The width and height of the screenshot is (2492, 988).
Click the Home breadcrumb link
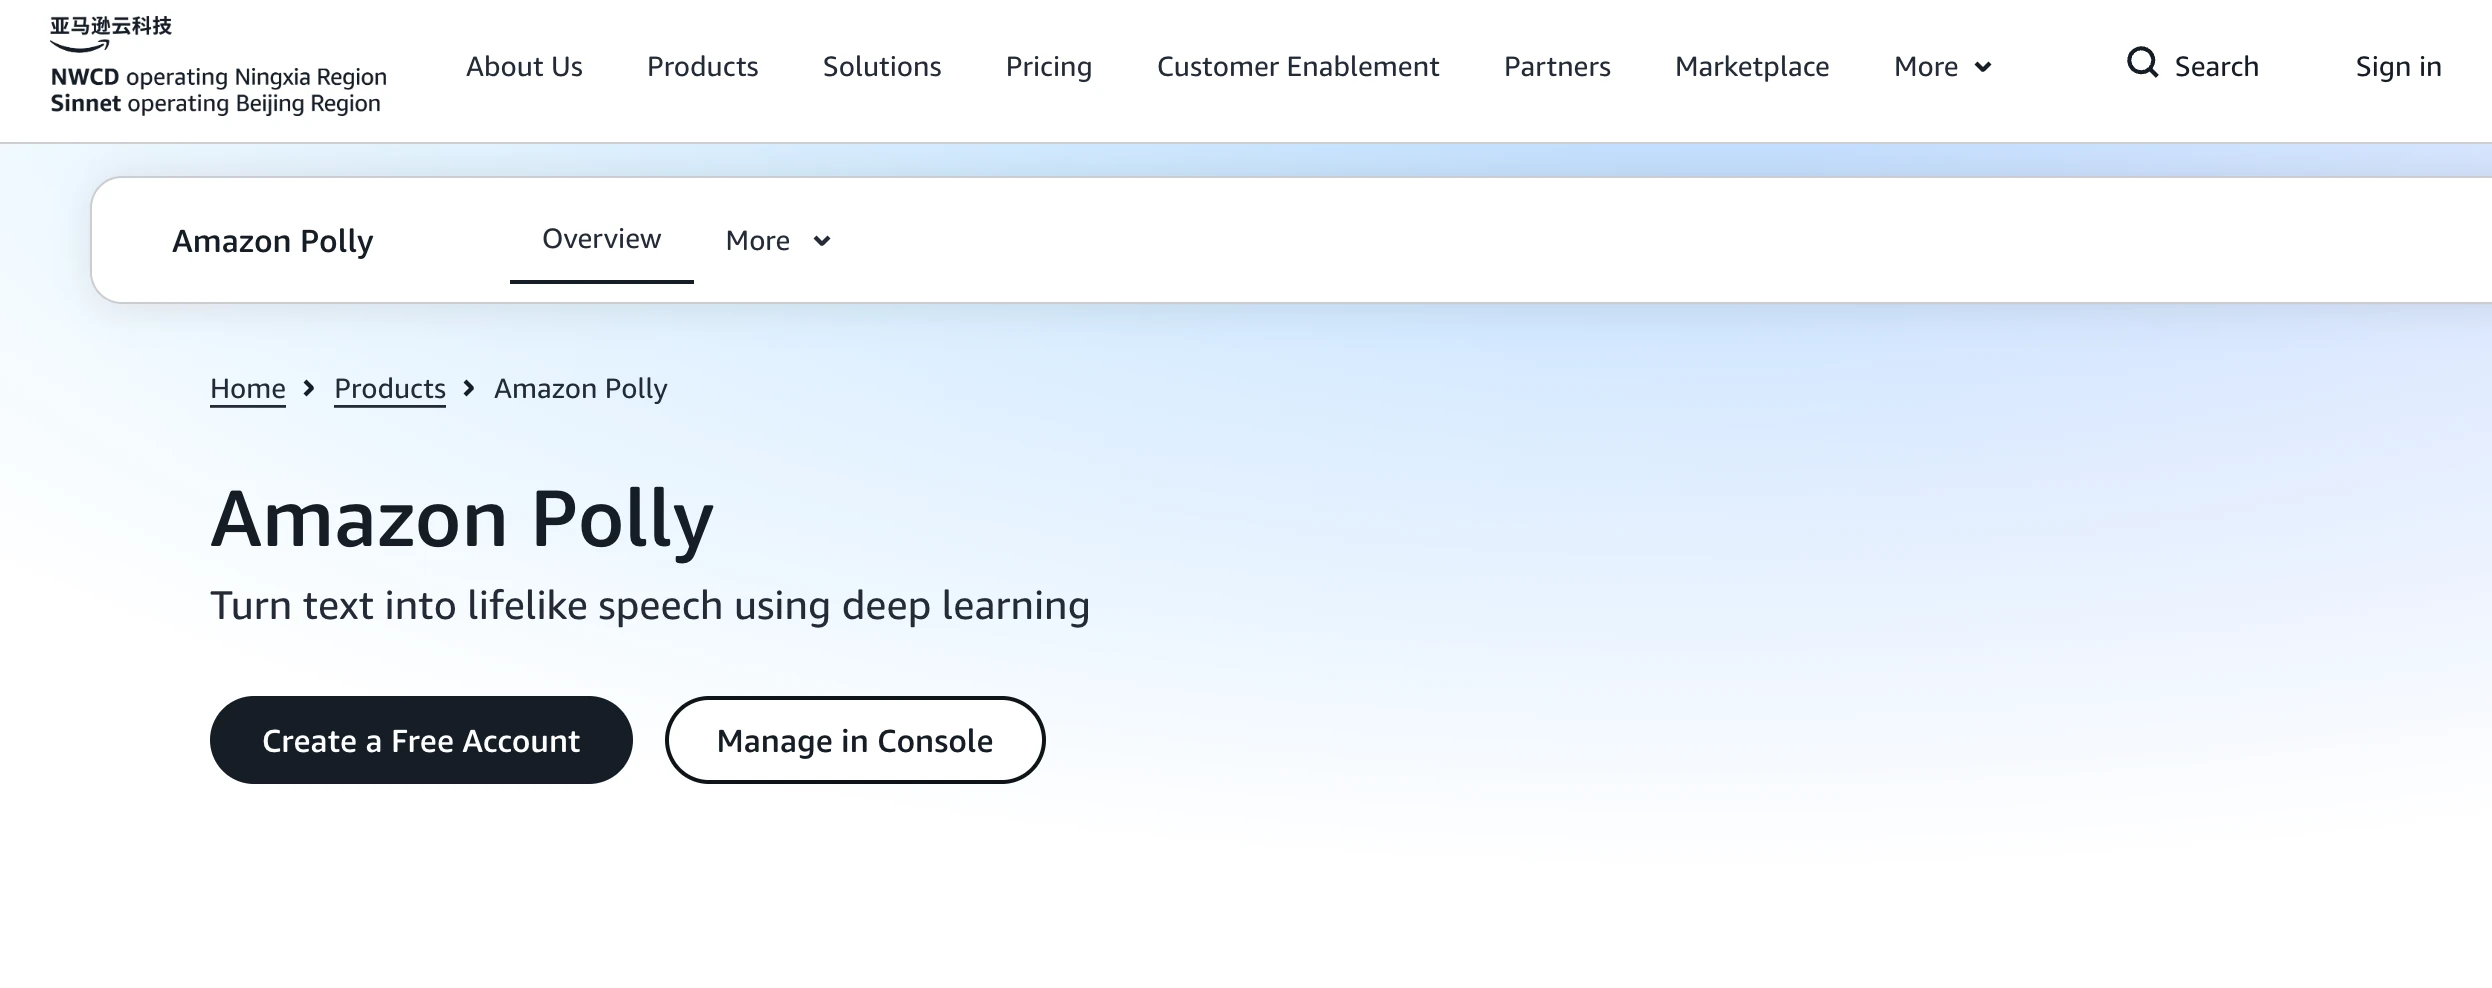click(248, 388)
